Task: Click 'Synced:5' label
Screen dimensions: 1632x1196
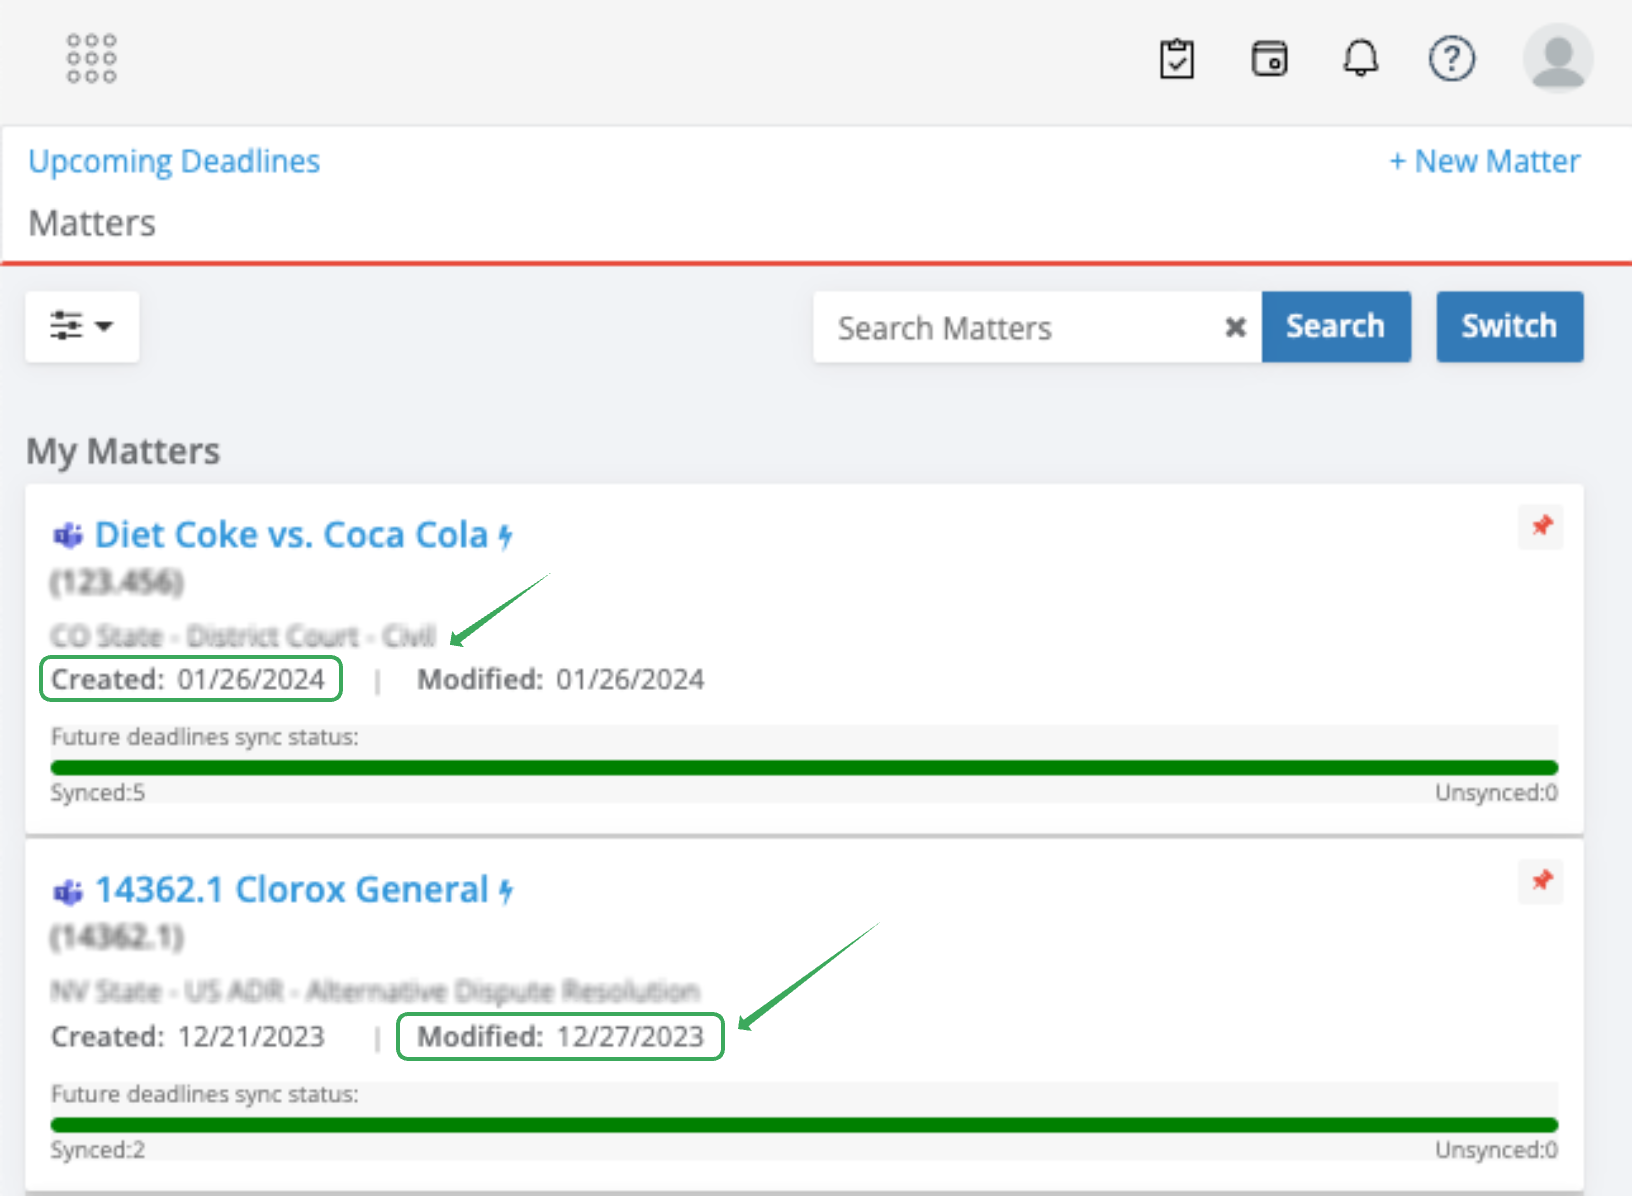Action: pyautogui.click(x=98, y=793)
